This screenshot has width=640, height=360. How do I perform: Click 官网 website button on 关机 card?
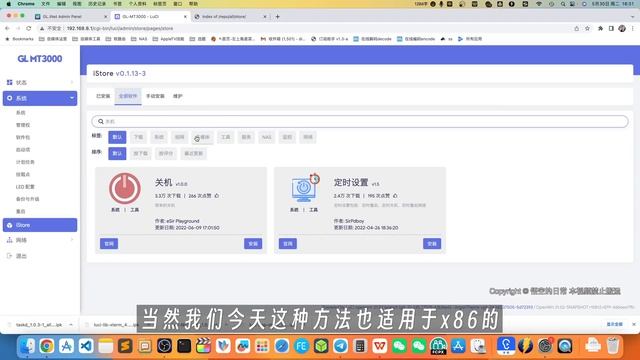pyautogui.click(x=109, y=244)
